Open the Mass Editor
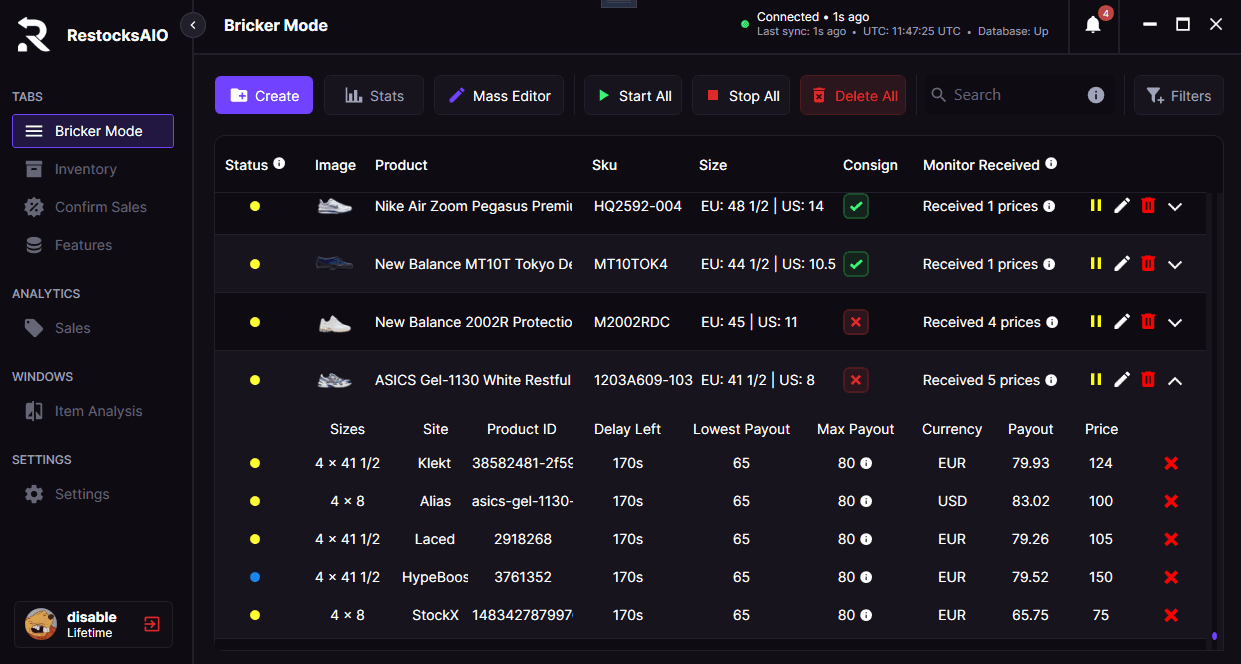This screenshot has height=664, width=1241. (x=499, y=95)
